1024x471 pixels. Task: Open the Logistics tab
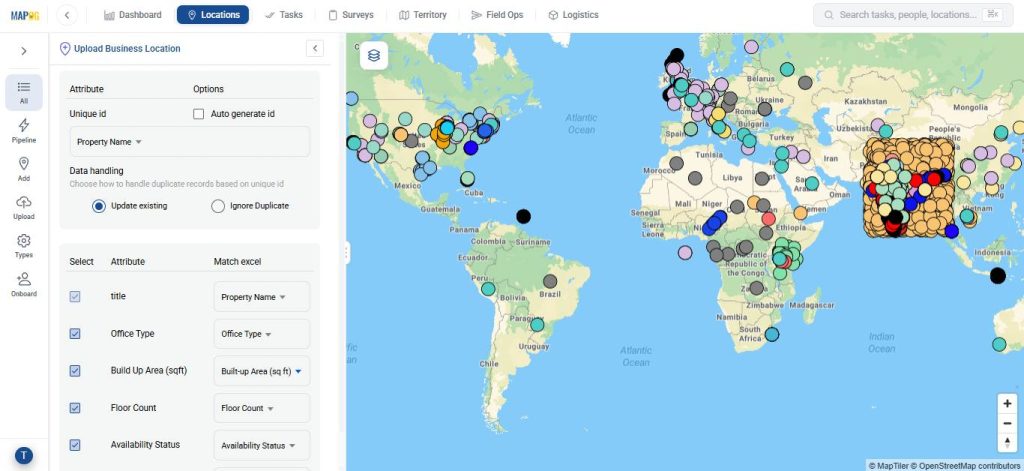click(x=573, y=15)
